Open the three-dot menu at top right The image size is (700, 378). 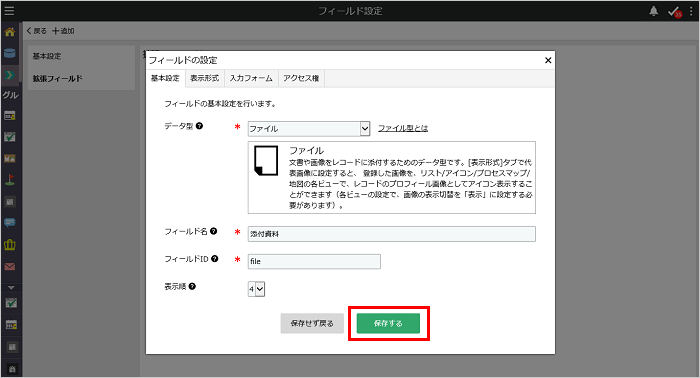click(x=691, y=11)
